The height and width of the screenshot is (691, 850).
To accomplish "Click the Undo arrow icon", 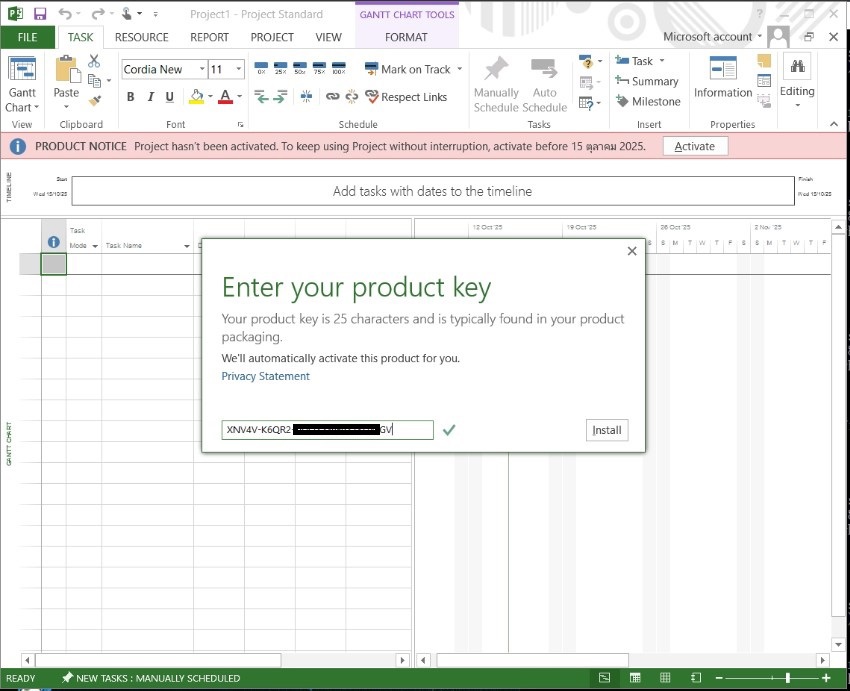I will (x=65, y=14).
